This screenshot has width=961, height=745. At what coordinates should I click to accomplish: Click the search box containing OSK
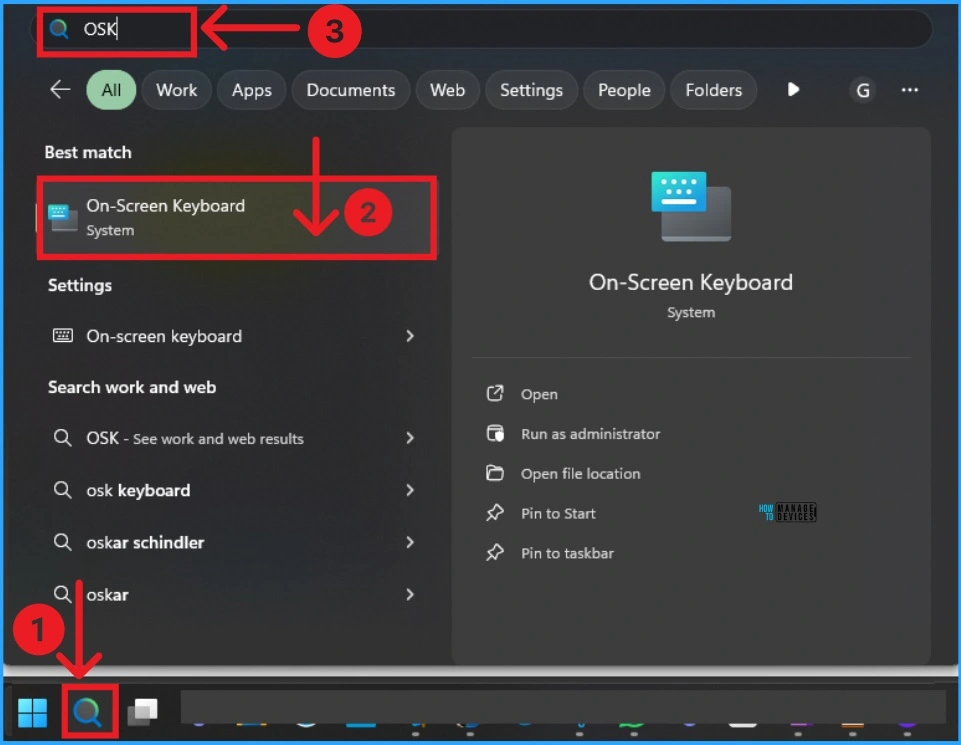[481, 29]
